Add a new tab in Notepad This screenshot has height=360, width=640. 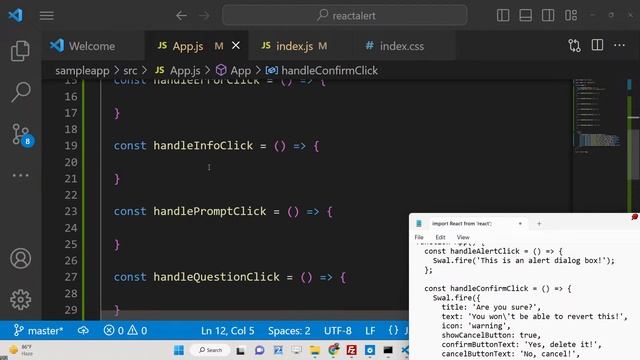tap(539, 224)
